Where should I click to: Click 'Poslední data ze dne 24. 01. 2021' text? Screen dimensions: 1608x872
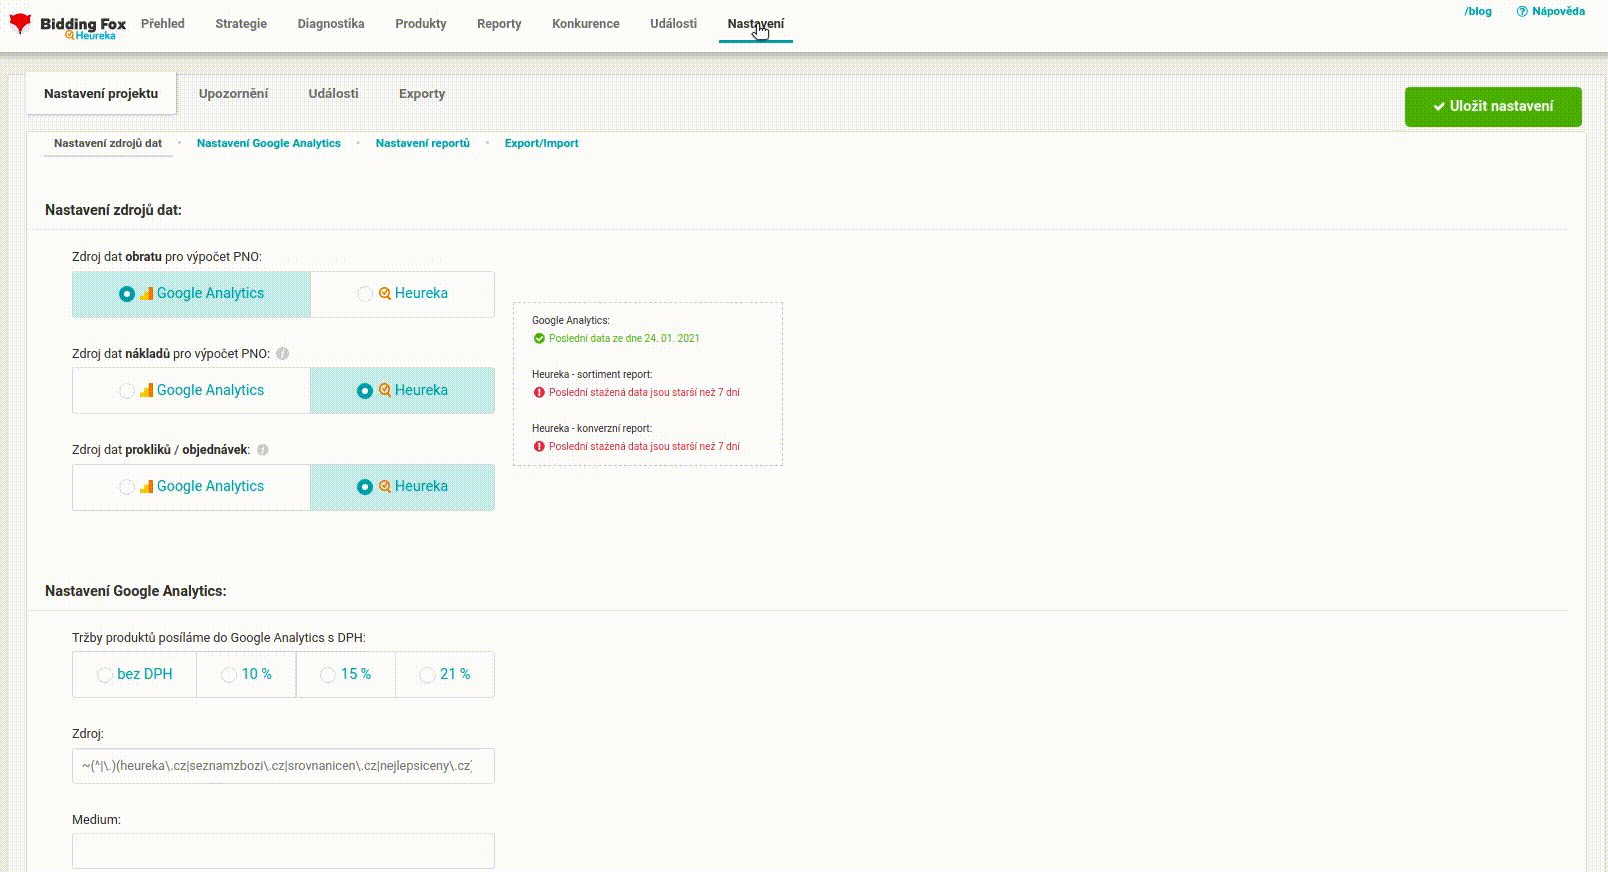click(x=624, y=339)
